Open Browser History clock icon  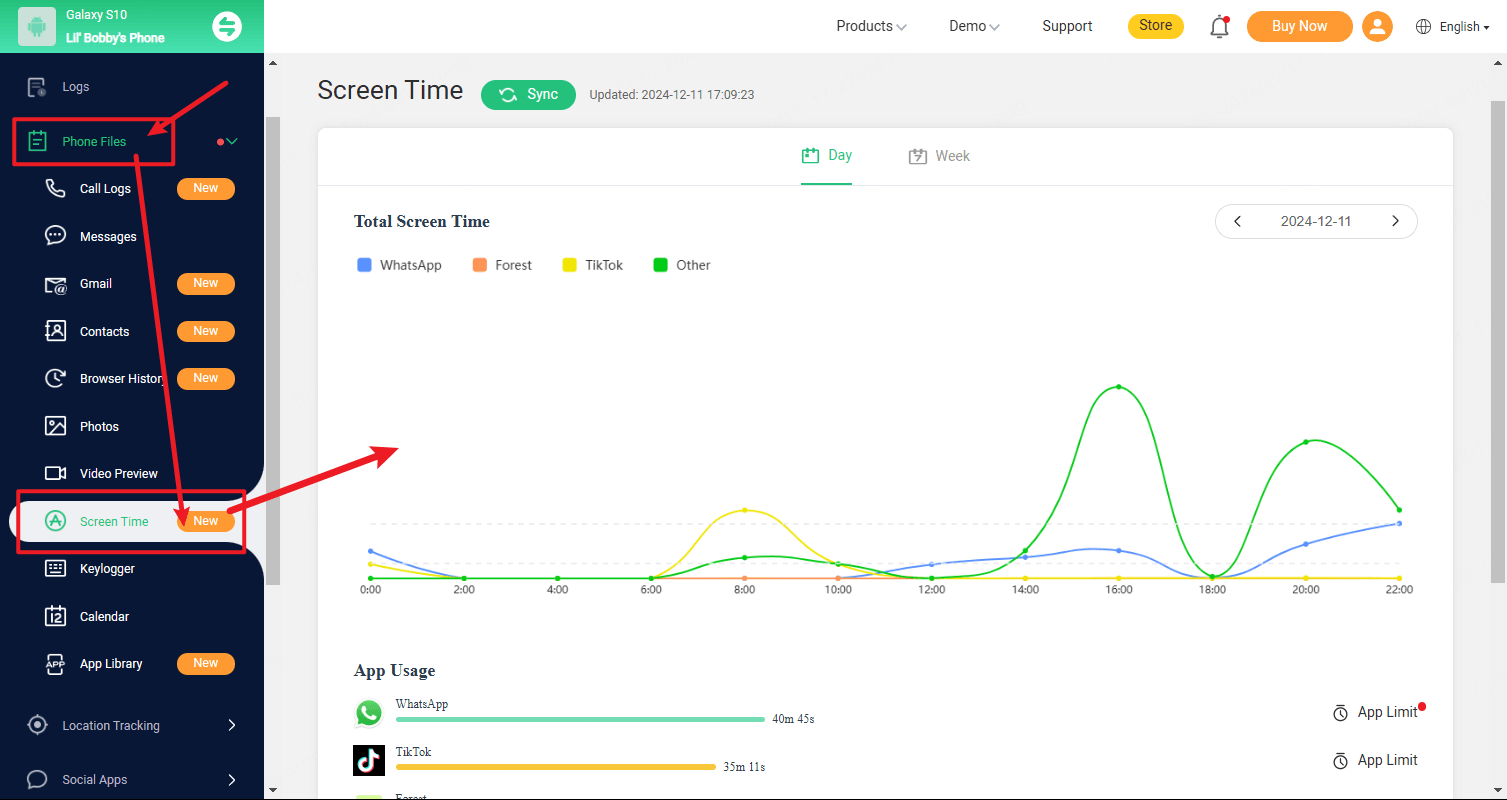pos(56,379)
